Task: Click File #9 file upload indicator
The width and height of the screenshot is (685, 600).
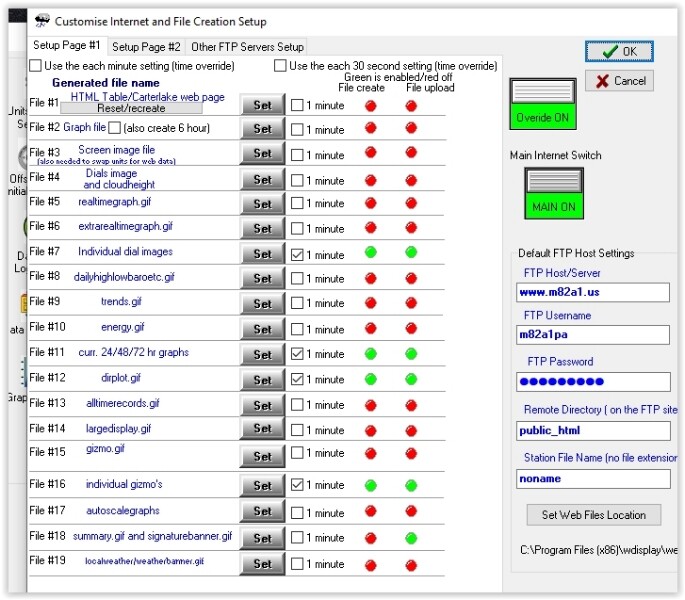Action: (411, 302)
